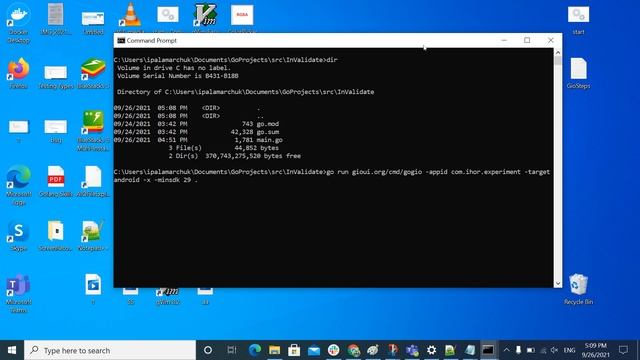Screen dimensions: 640x360
Task: Open File Explorer from the taskbar
Action: (x=274, y=350)
